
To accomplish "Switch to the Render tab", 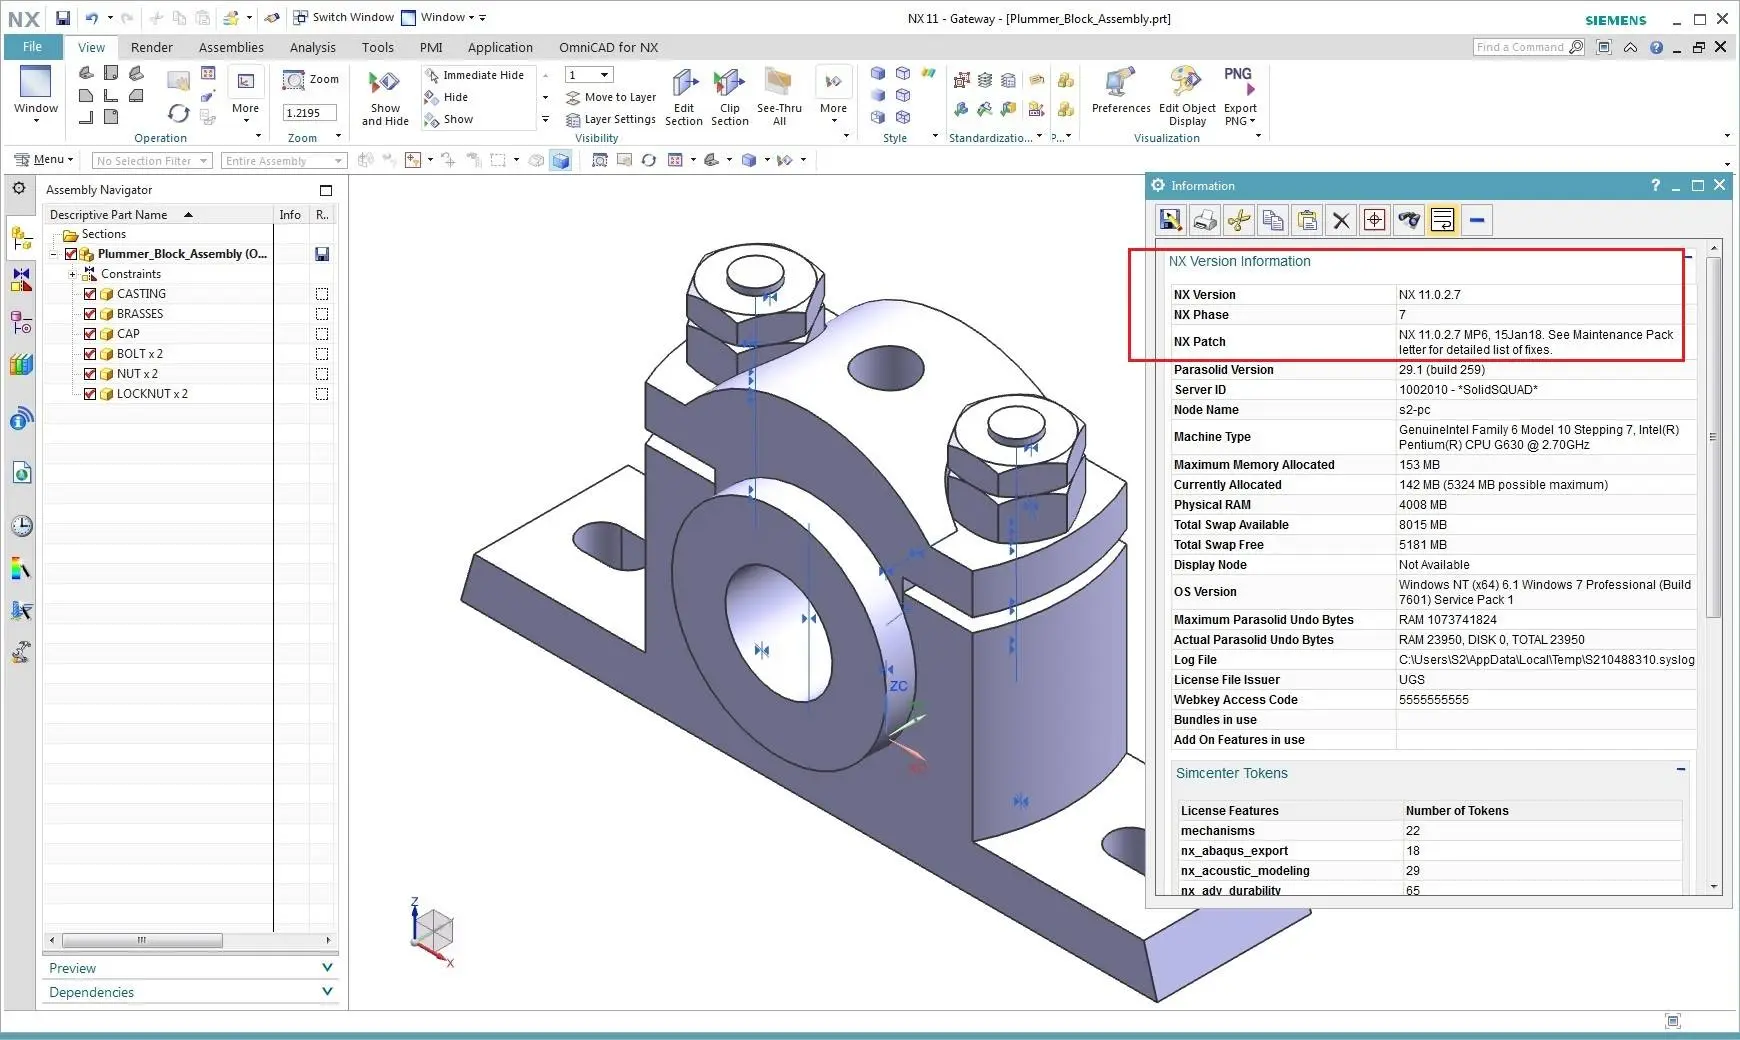I will (152, 47).
